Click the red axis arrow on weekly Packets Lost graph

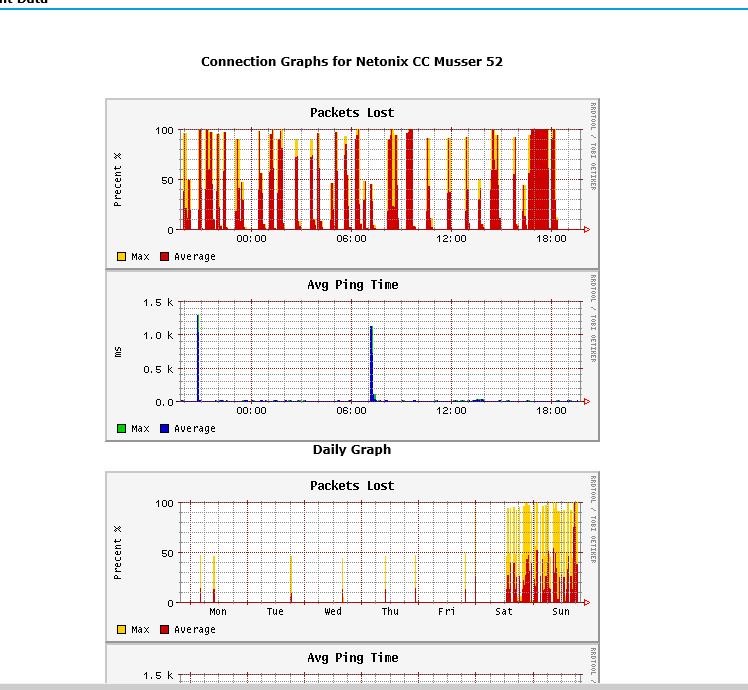tap(587, 603)
